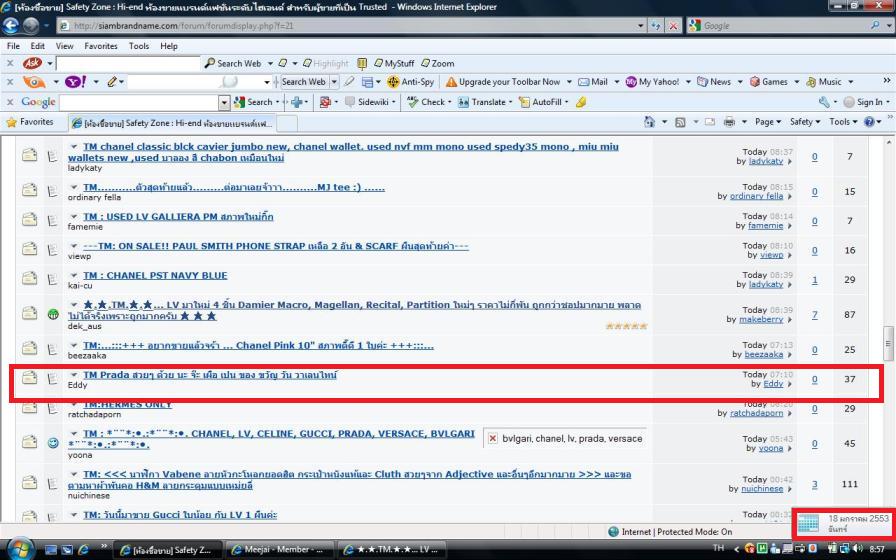Open Yahoo Mail from toolbar
Screen dimensions: 896x560
(593, 82)
